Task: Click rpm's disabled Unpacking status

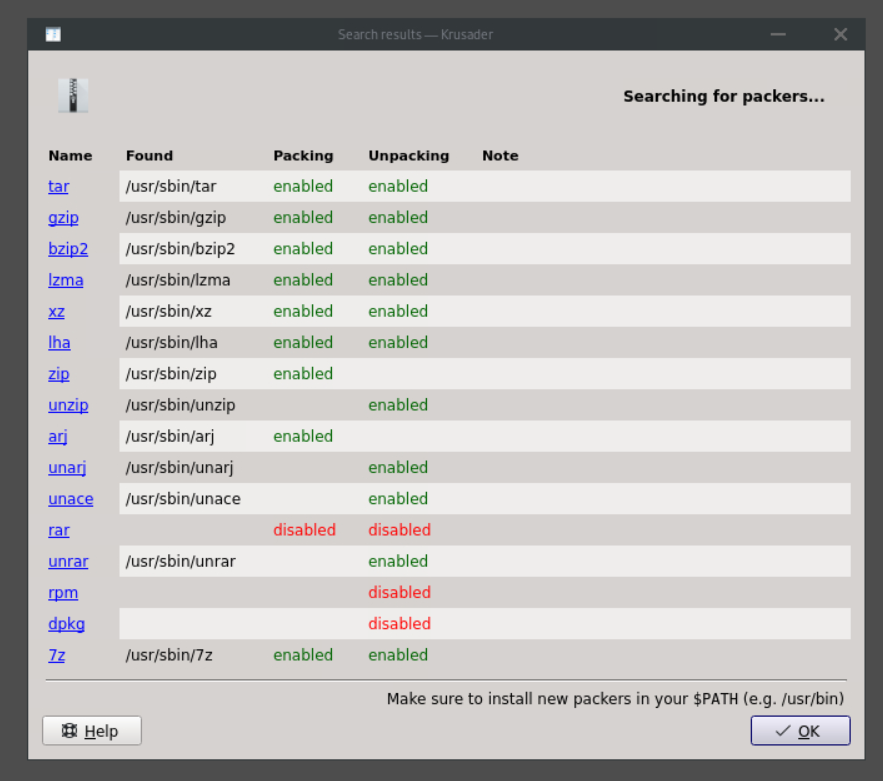Action: click(x=399, y=592)
